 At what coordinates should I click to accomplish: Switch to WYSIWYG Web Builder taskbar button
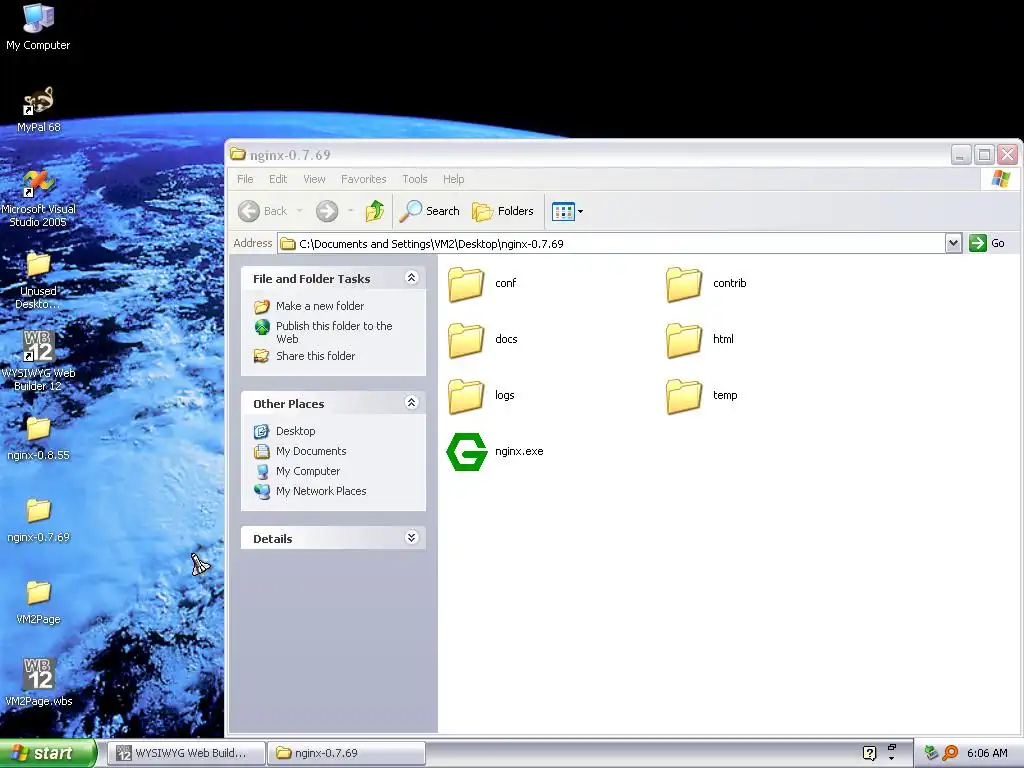[185, 753]
